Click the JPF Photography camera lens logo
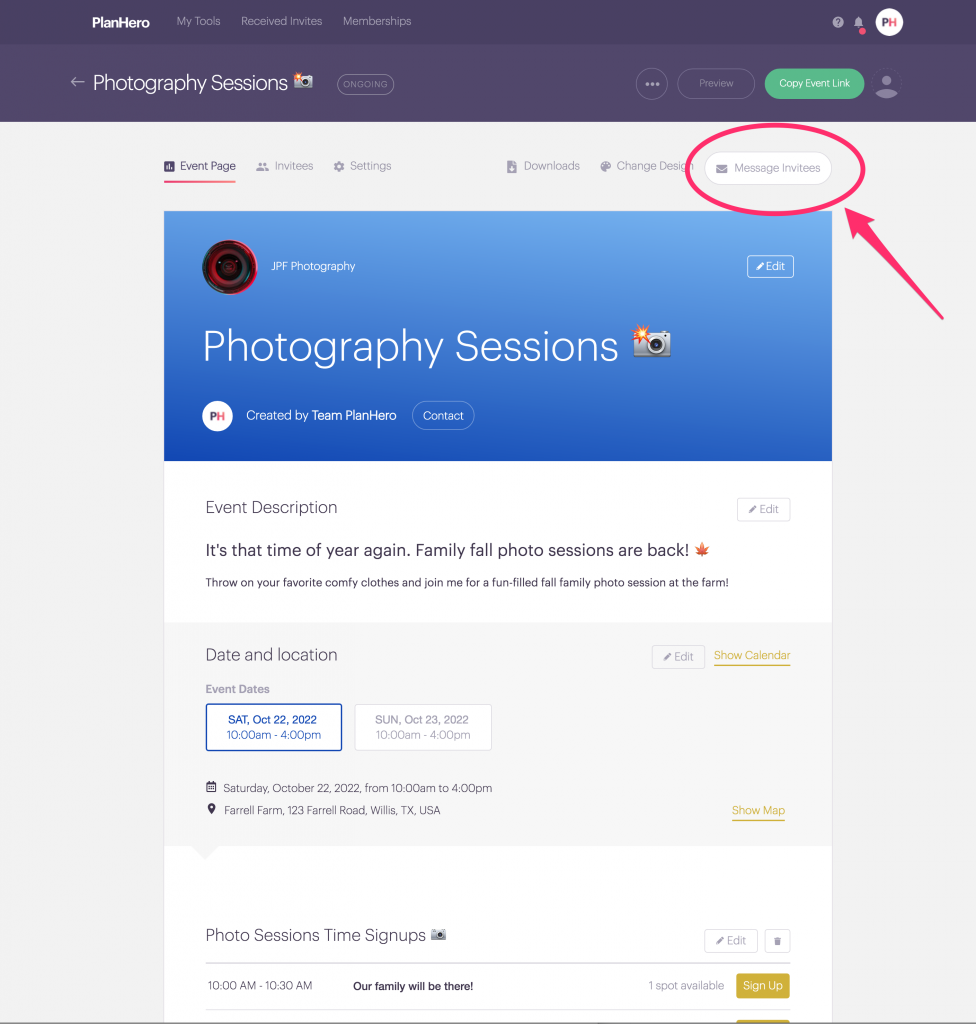 click(x=230, y=267)
